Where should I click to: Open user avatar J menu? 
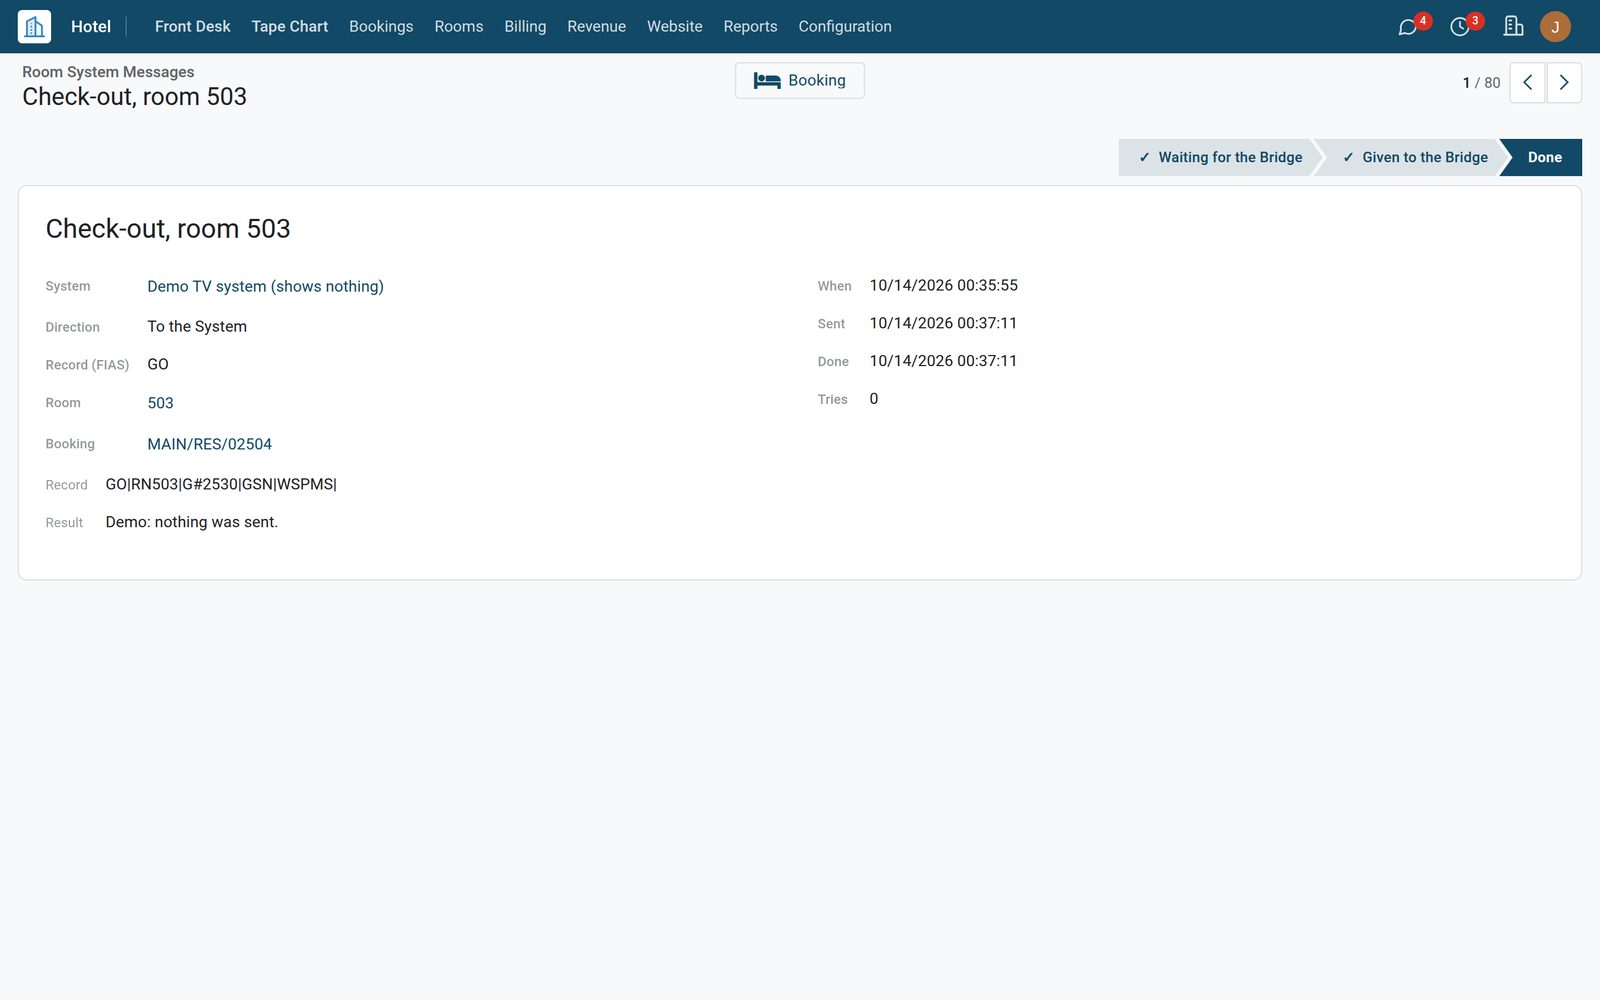(x=1555, y=26)
